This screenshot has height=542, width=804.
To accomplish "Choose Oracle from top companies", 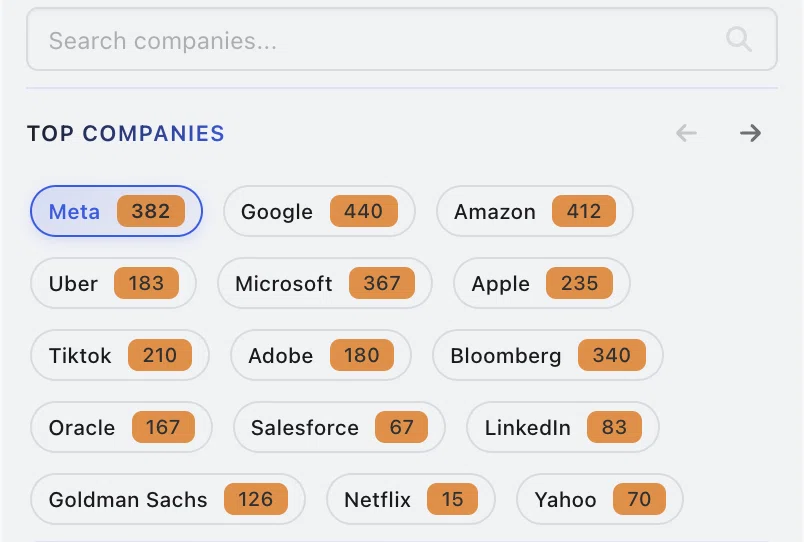I will tap(121, 427).
